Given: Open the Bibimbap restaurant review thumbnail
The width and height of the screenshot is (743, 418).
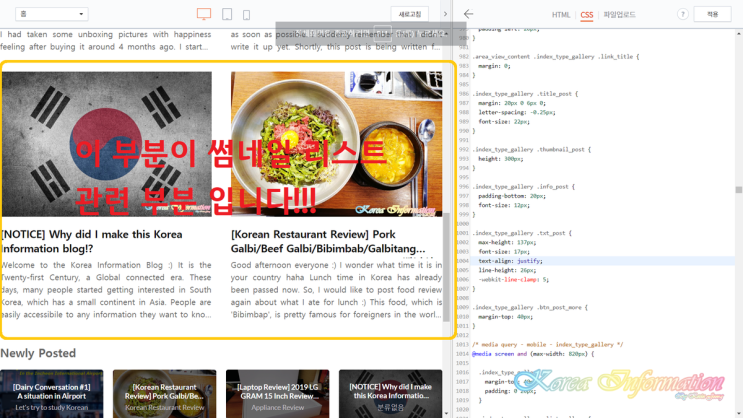Looking at the screenshot, I should pyautogui.click(x=336, y=144).
